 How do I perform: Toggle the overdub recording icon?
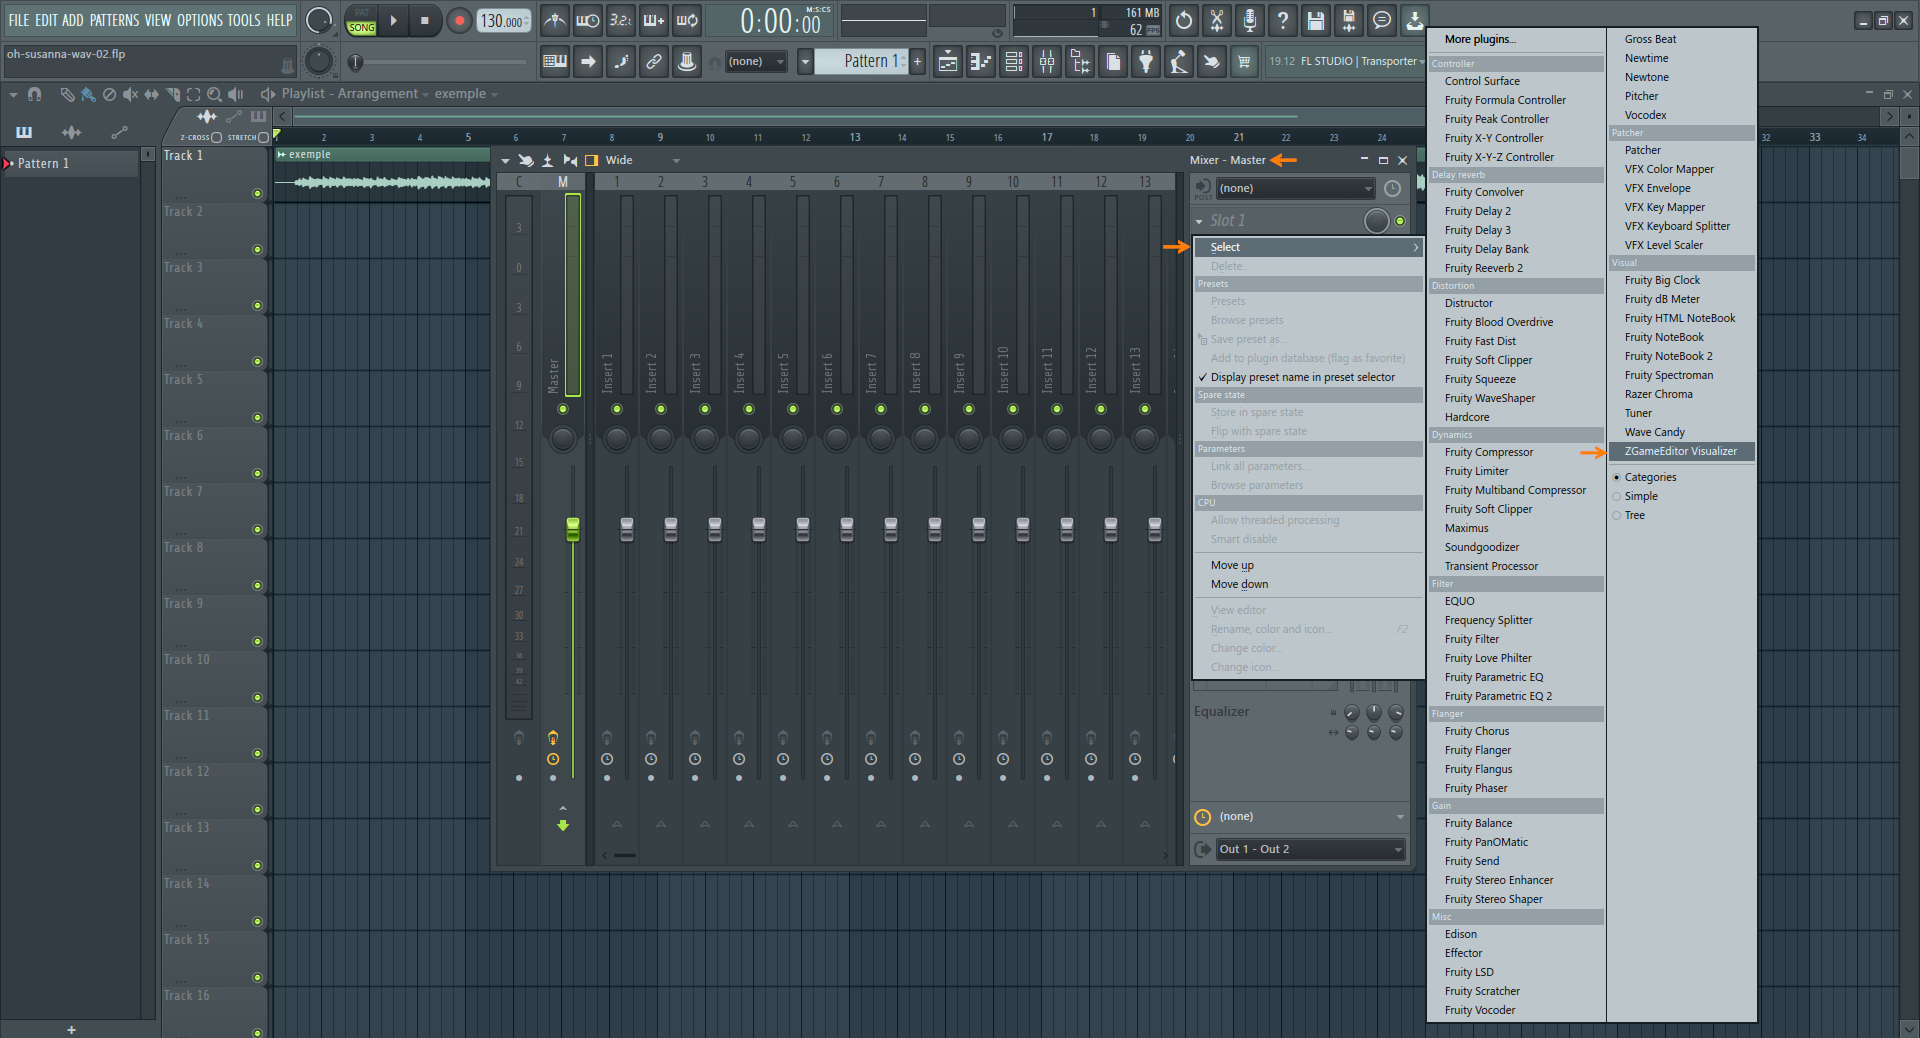pos(653,20)
